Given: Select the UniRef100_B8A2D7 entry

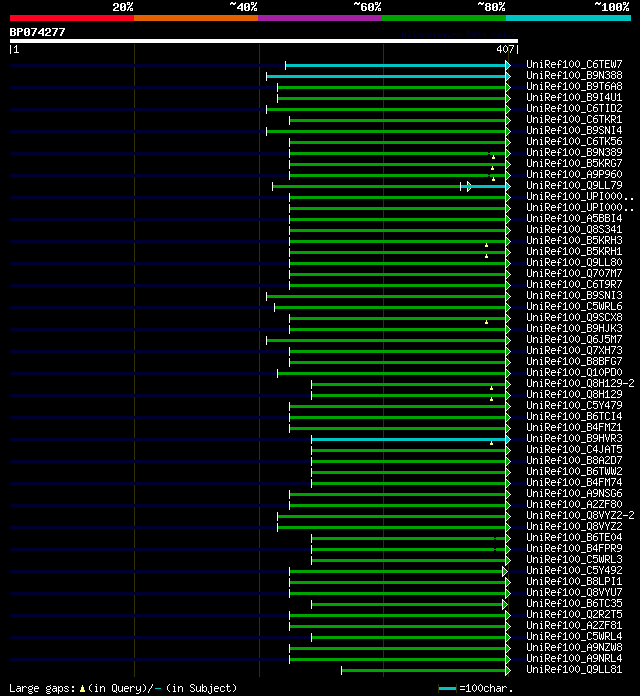Looking at the screenshot, I should click(574, 460).
